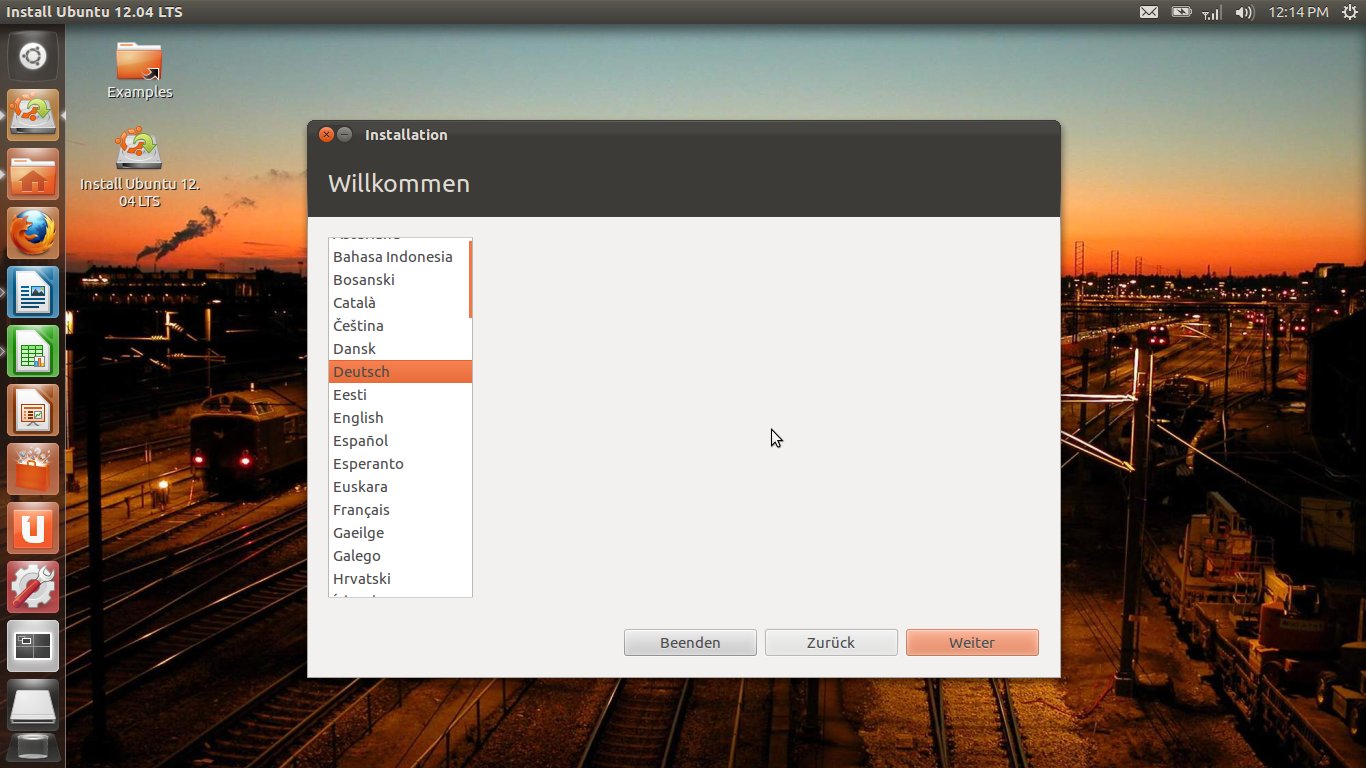
Task: Open Ubuntu Software Center
Action: [33, 469]
